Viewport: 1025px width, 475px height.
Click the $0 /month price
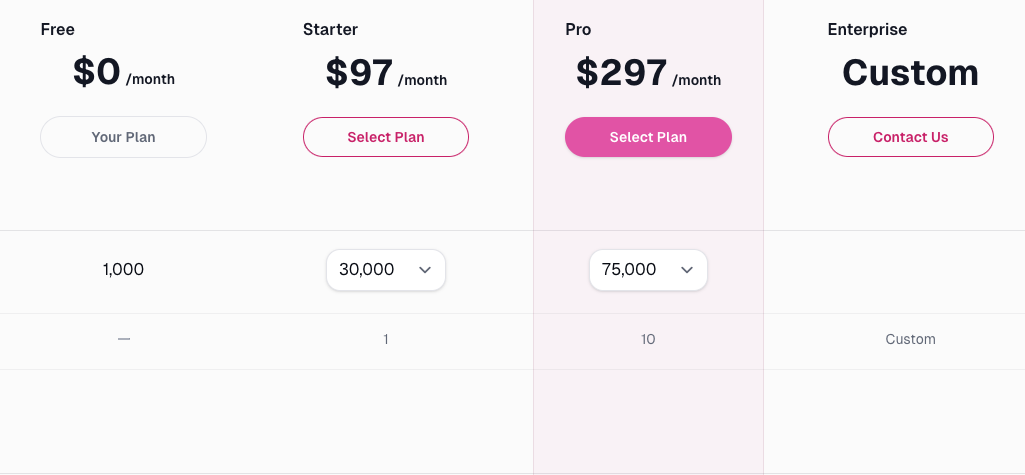pos(124,73)
